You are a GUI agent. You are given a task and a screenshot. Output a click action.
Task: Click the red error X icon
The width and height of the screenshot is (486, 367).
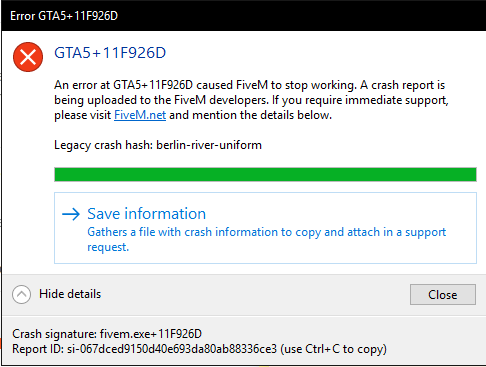click(28, 57)
